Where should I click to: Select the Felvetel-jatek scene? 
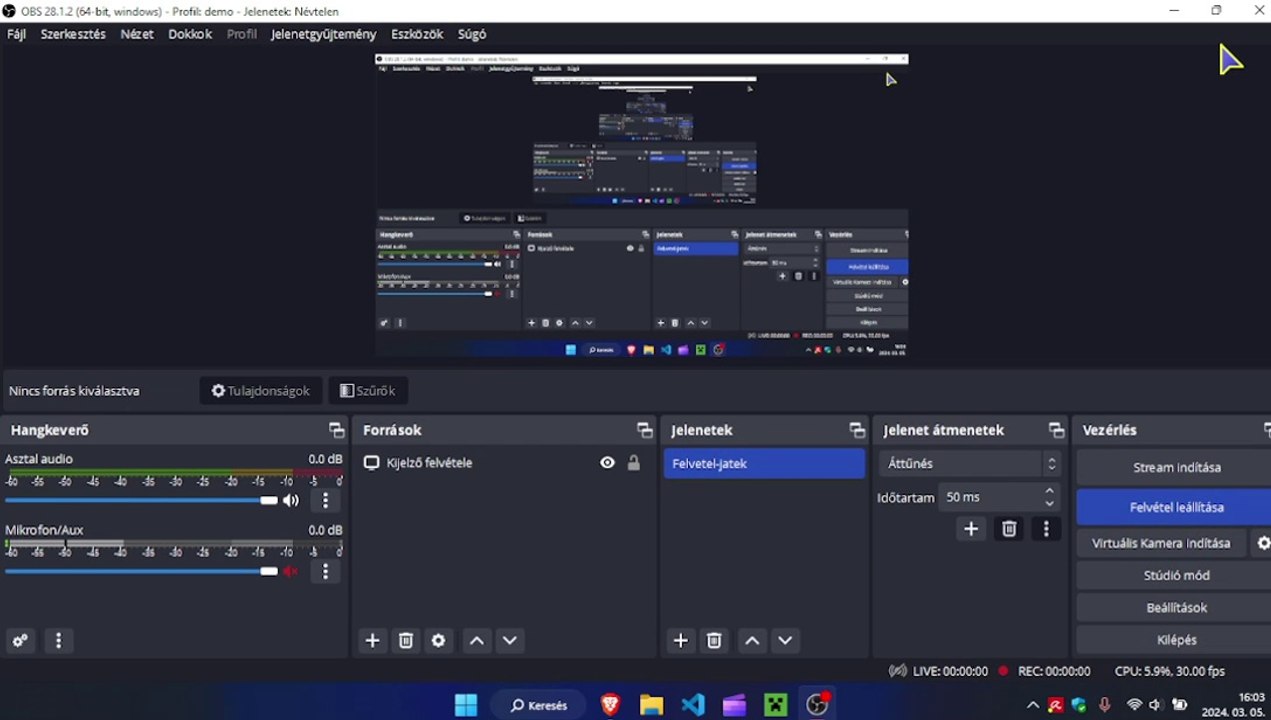(x=764, y=463)
